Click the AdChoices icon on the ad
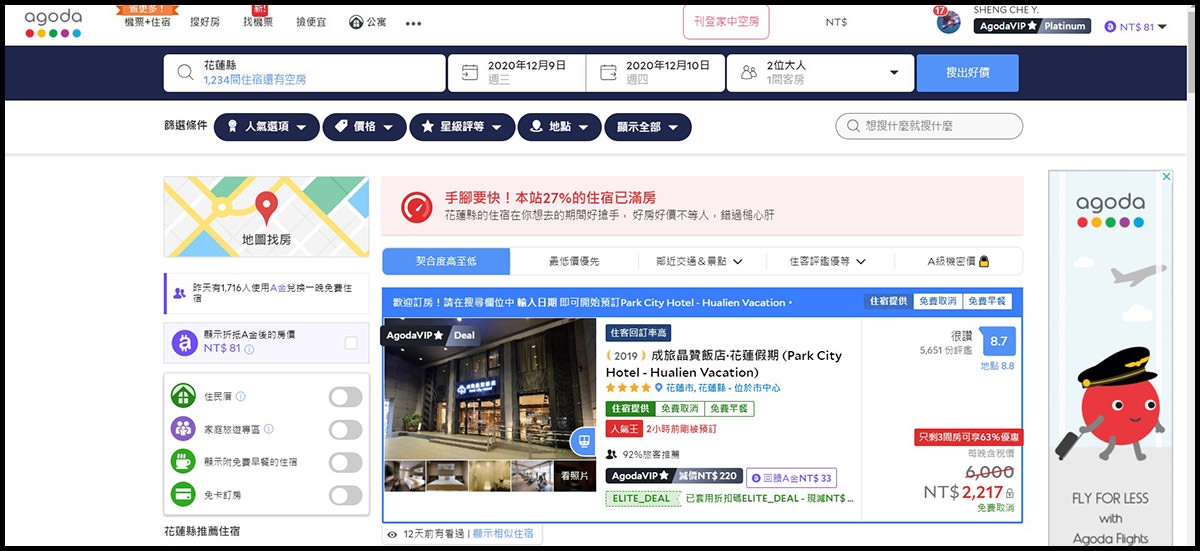 click(1166, 176)
